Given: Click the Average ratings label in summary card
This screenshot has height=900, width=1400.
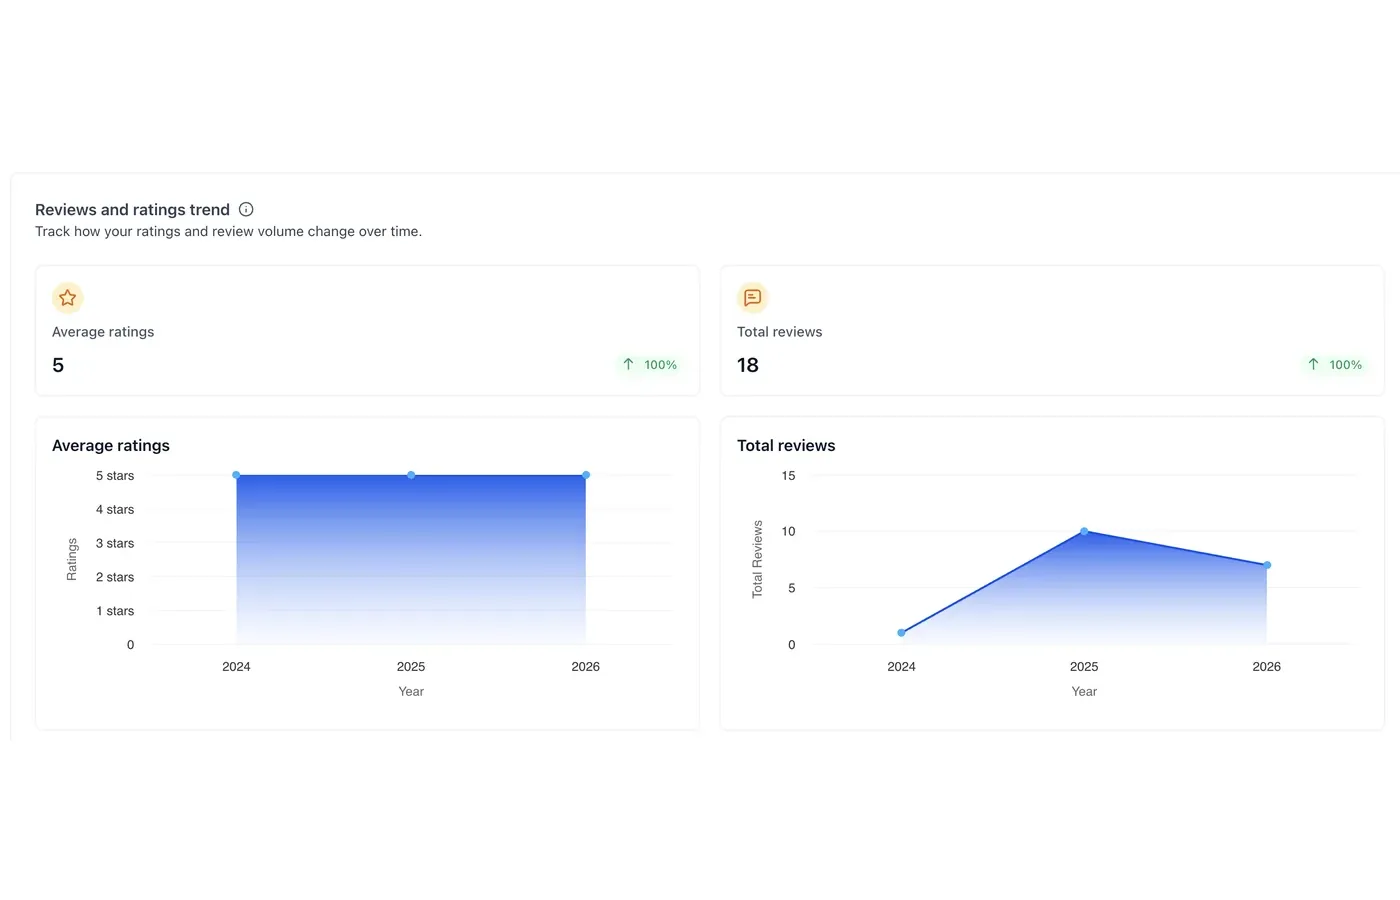Looking at the screenshot, I should [x=103, y=332].
